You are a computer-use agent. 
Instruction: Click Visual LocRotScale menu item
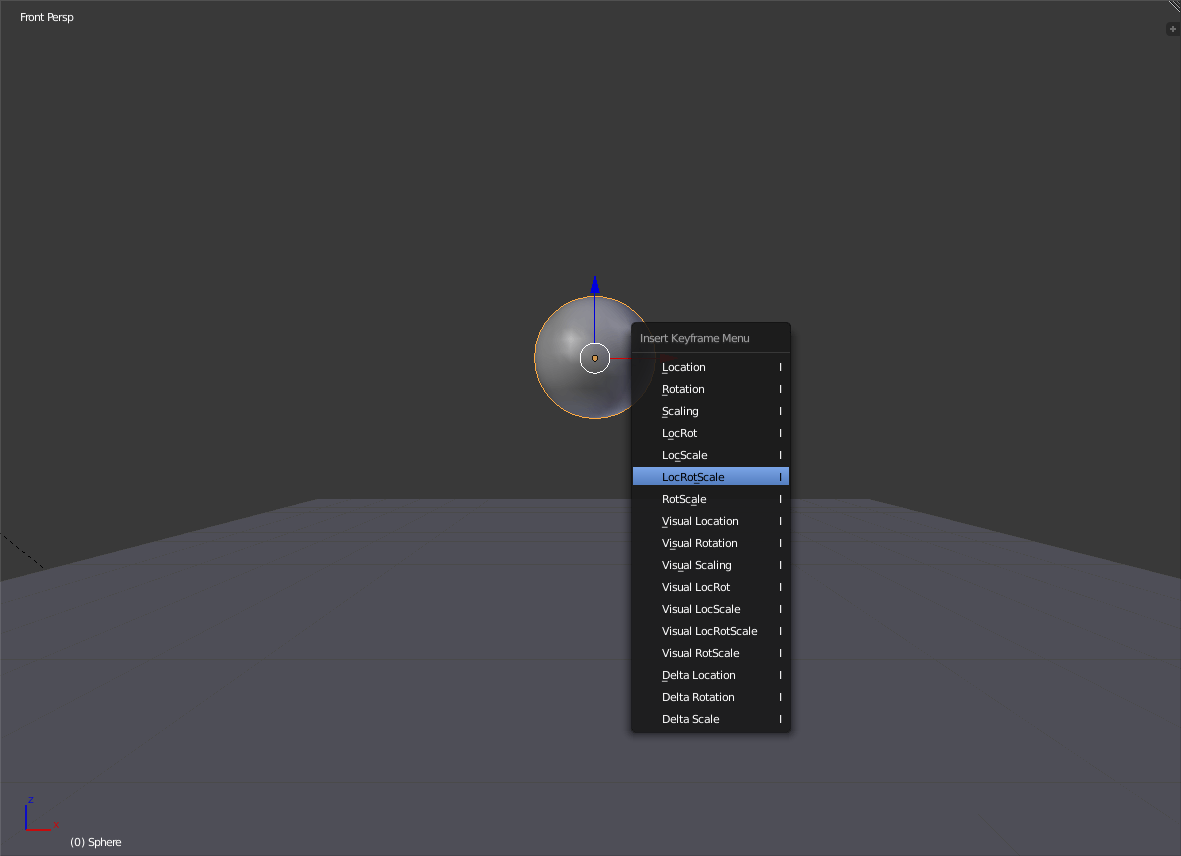pos(709,631)
